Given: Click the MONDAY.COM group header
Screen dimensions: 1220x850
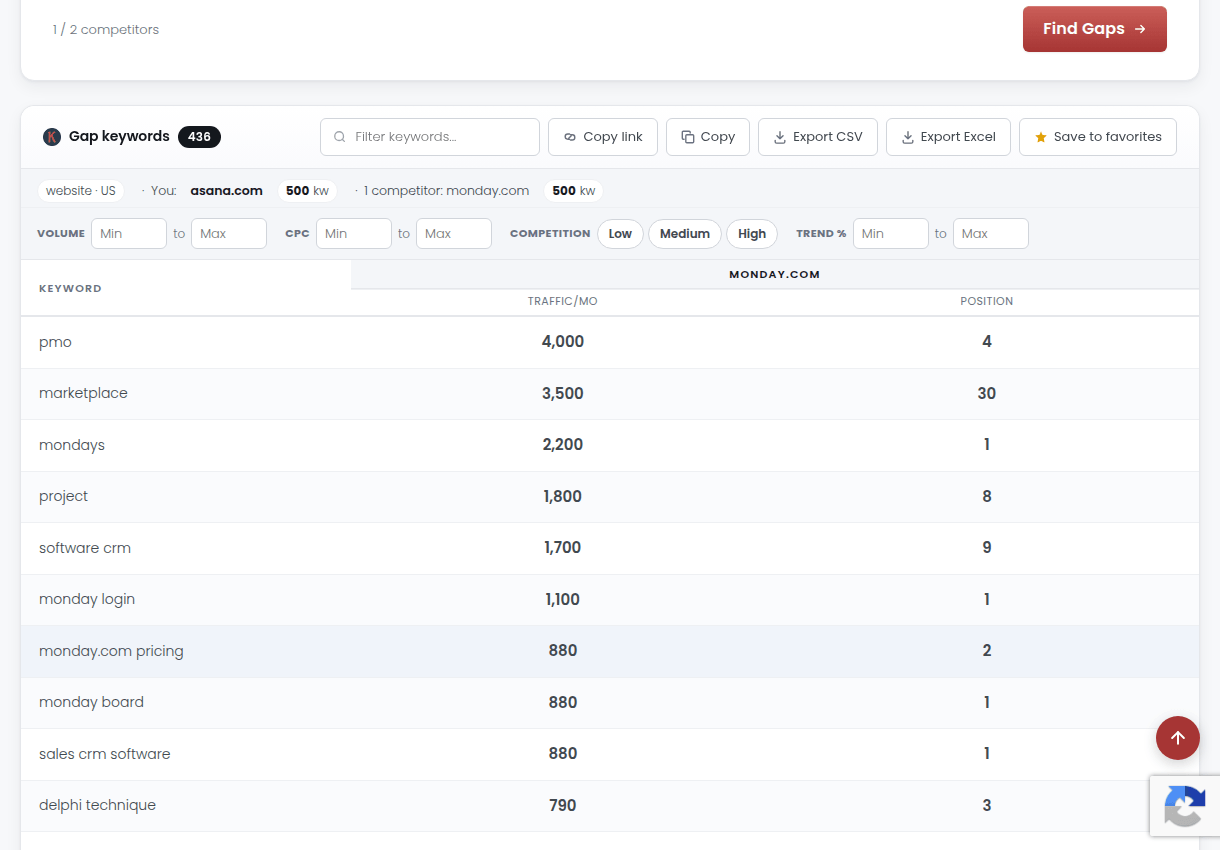Looking at the screenshot, I should pos(775,274).
